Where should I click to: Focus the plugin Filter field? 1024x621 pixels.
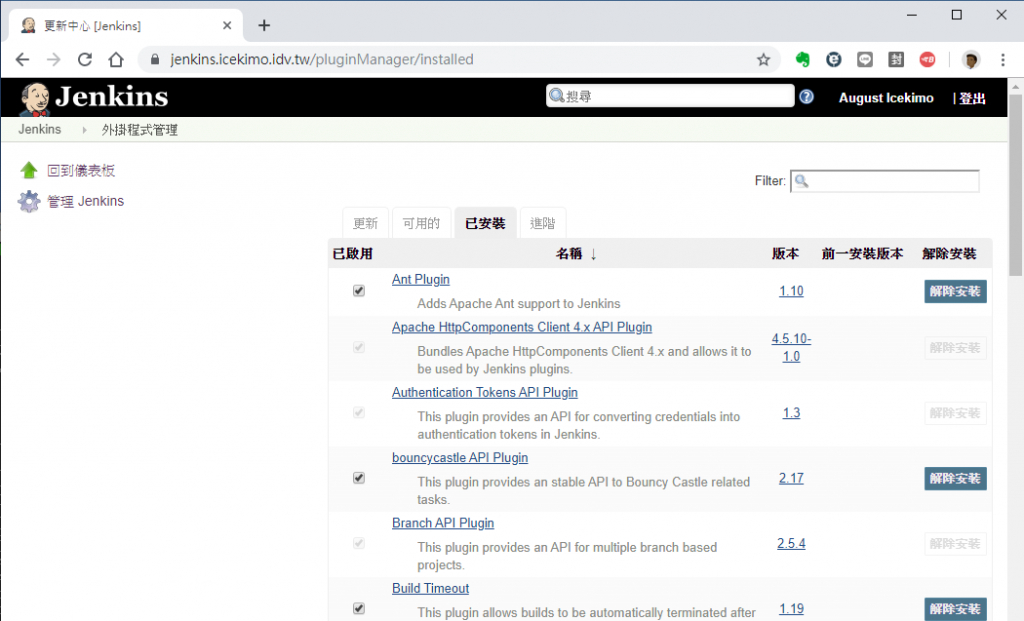click(885, 181)
